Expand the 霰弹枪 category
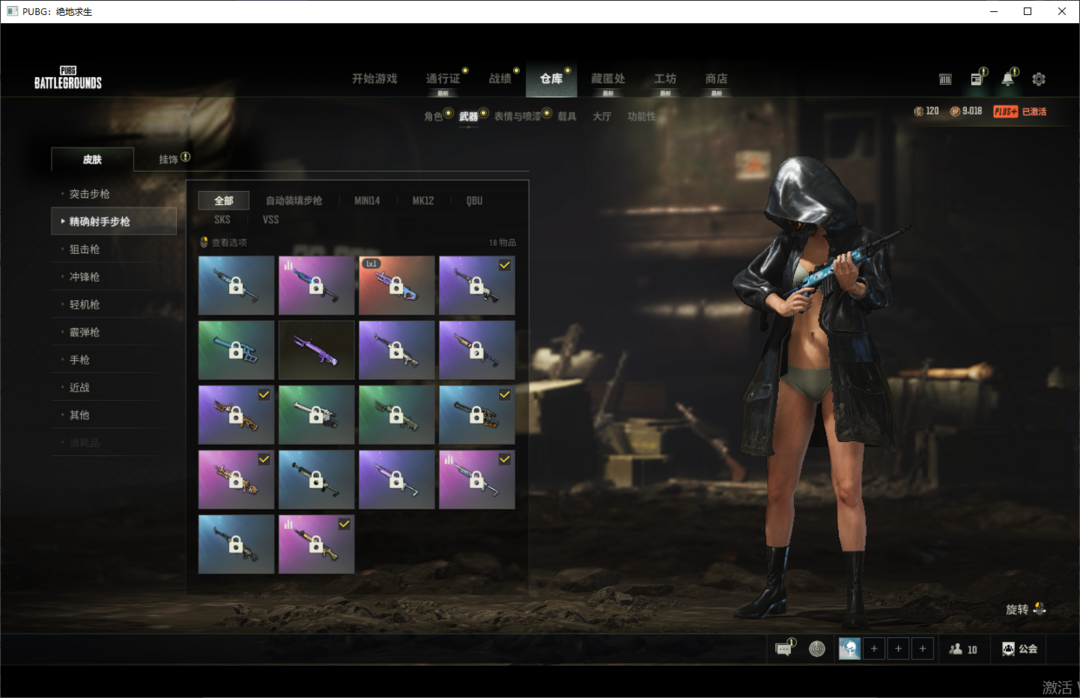 click(x=114, y=331)
